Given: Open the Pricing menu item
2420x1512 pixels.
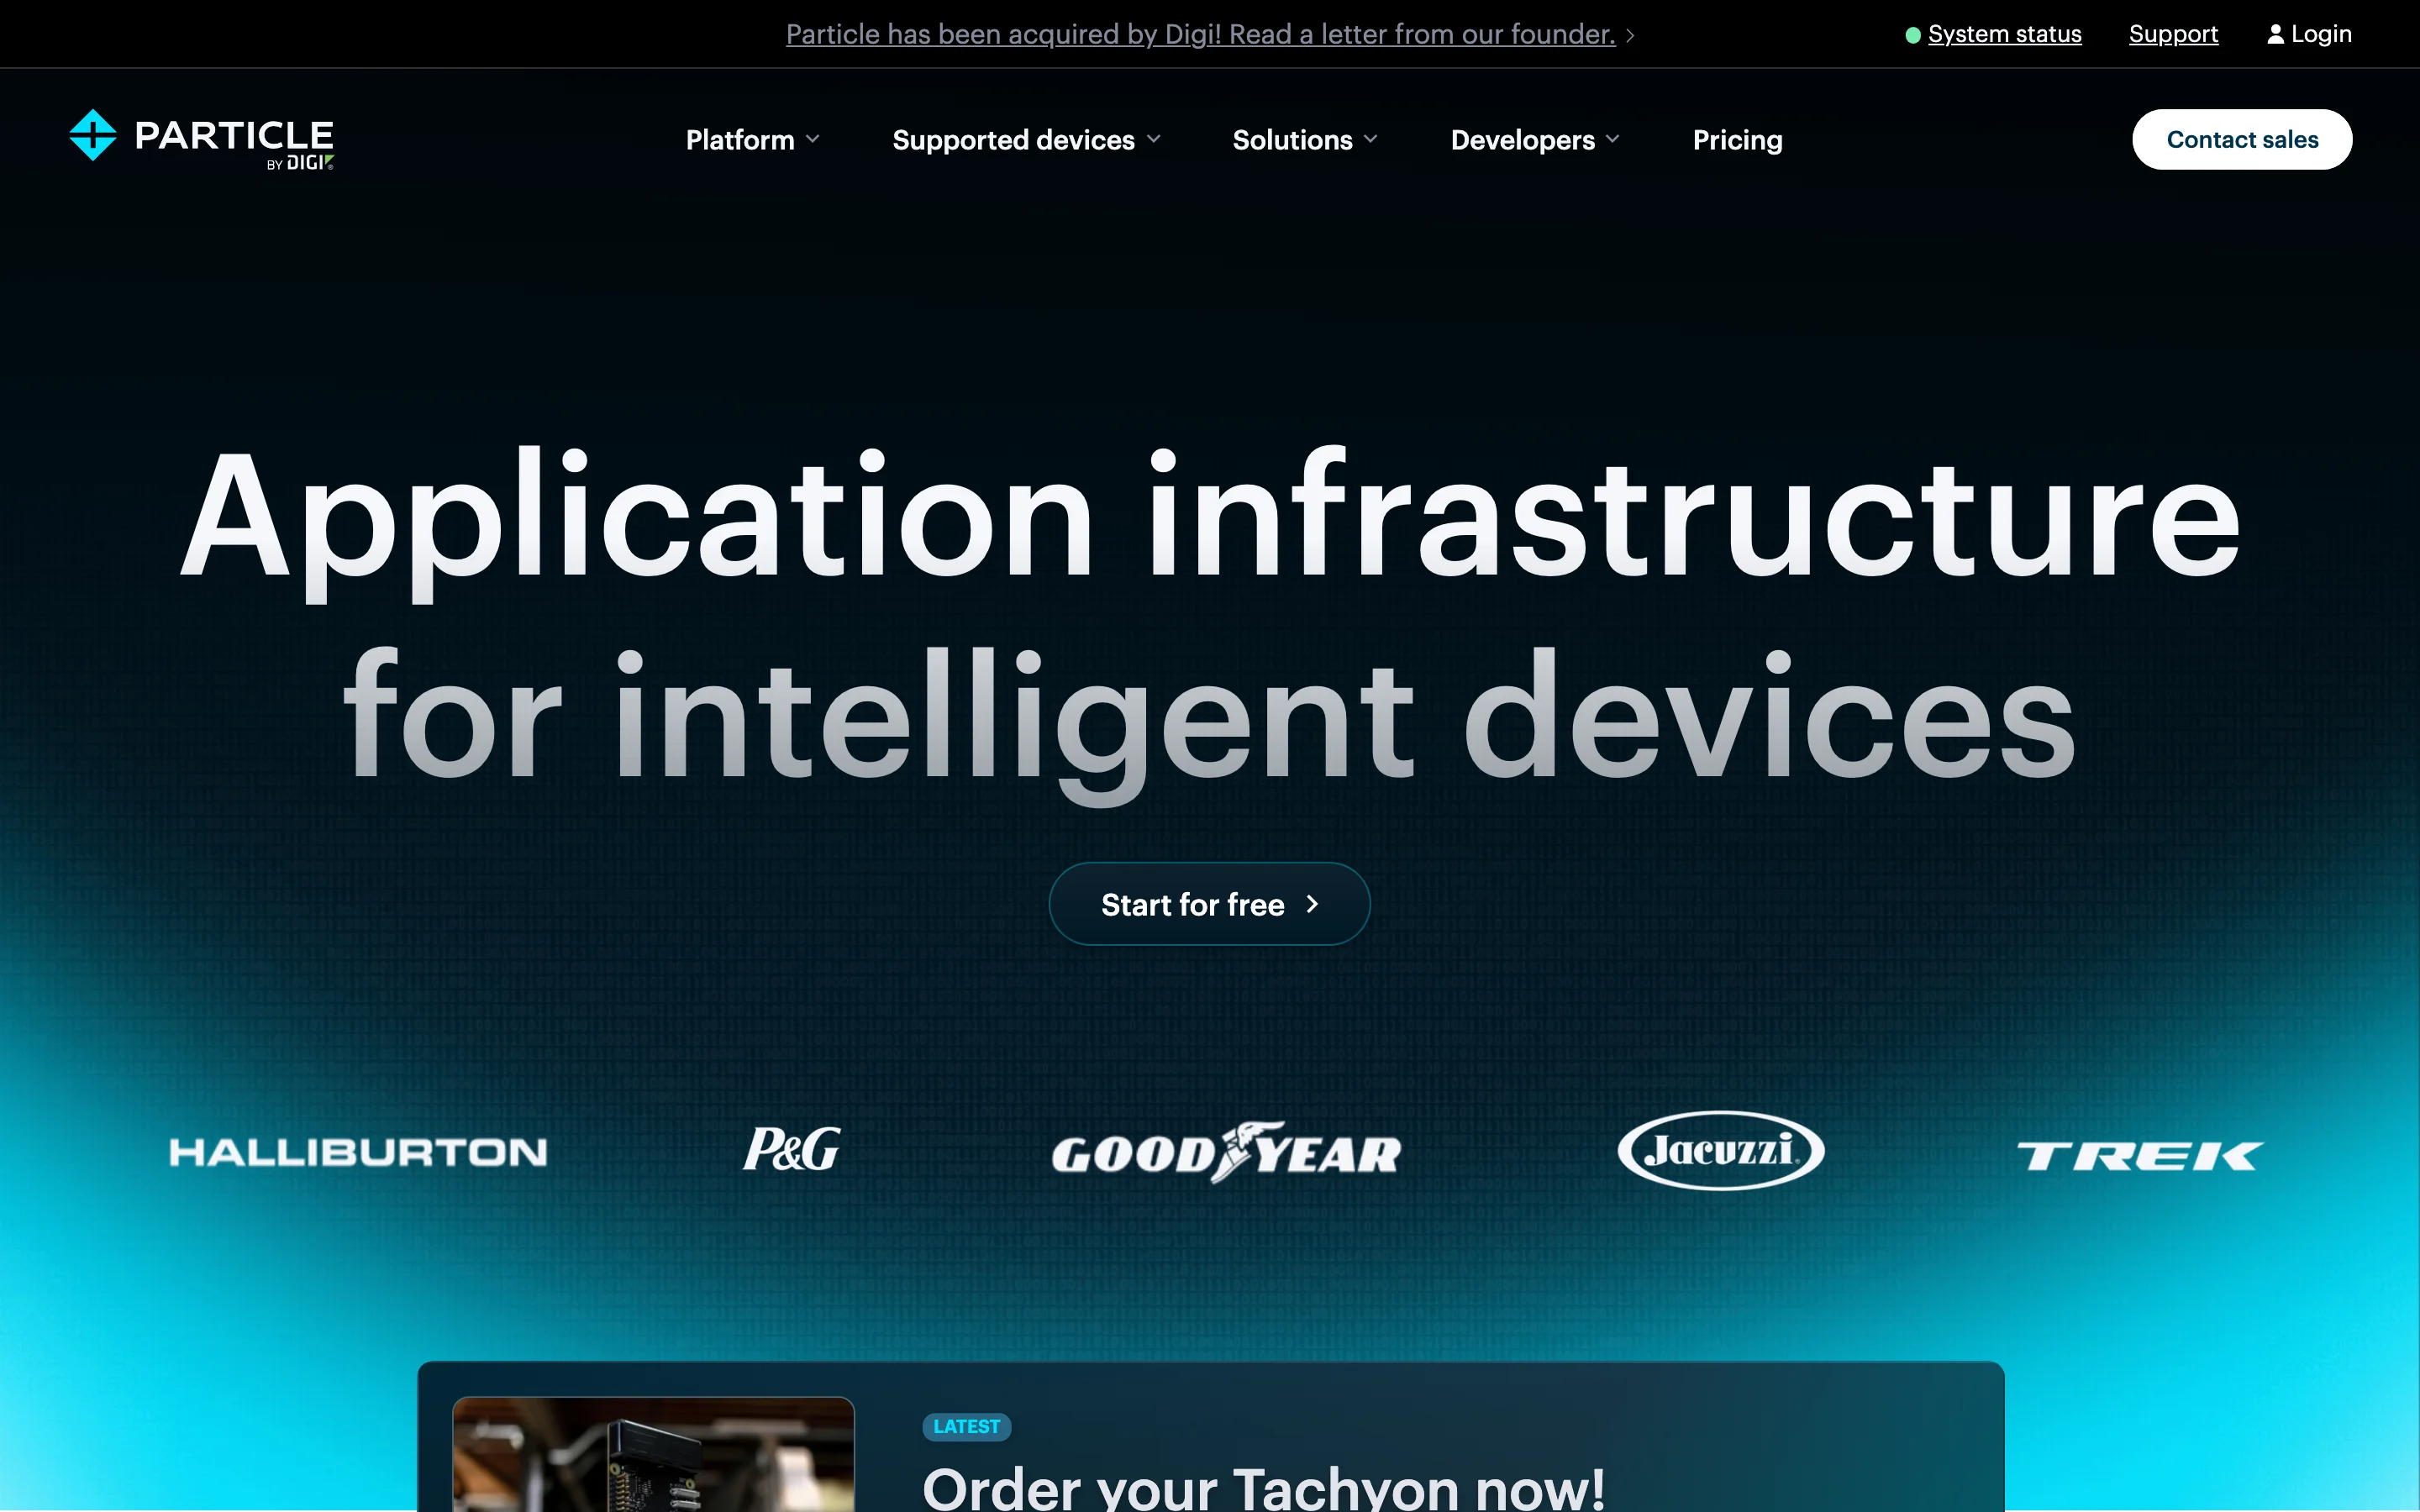Looking at the screenshot, I should tap(1737, 140).
